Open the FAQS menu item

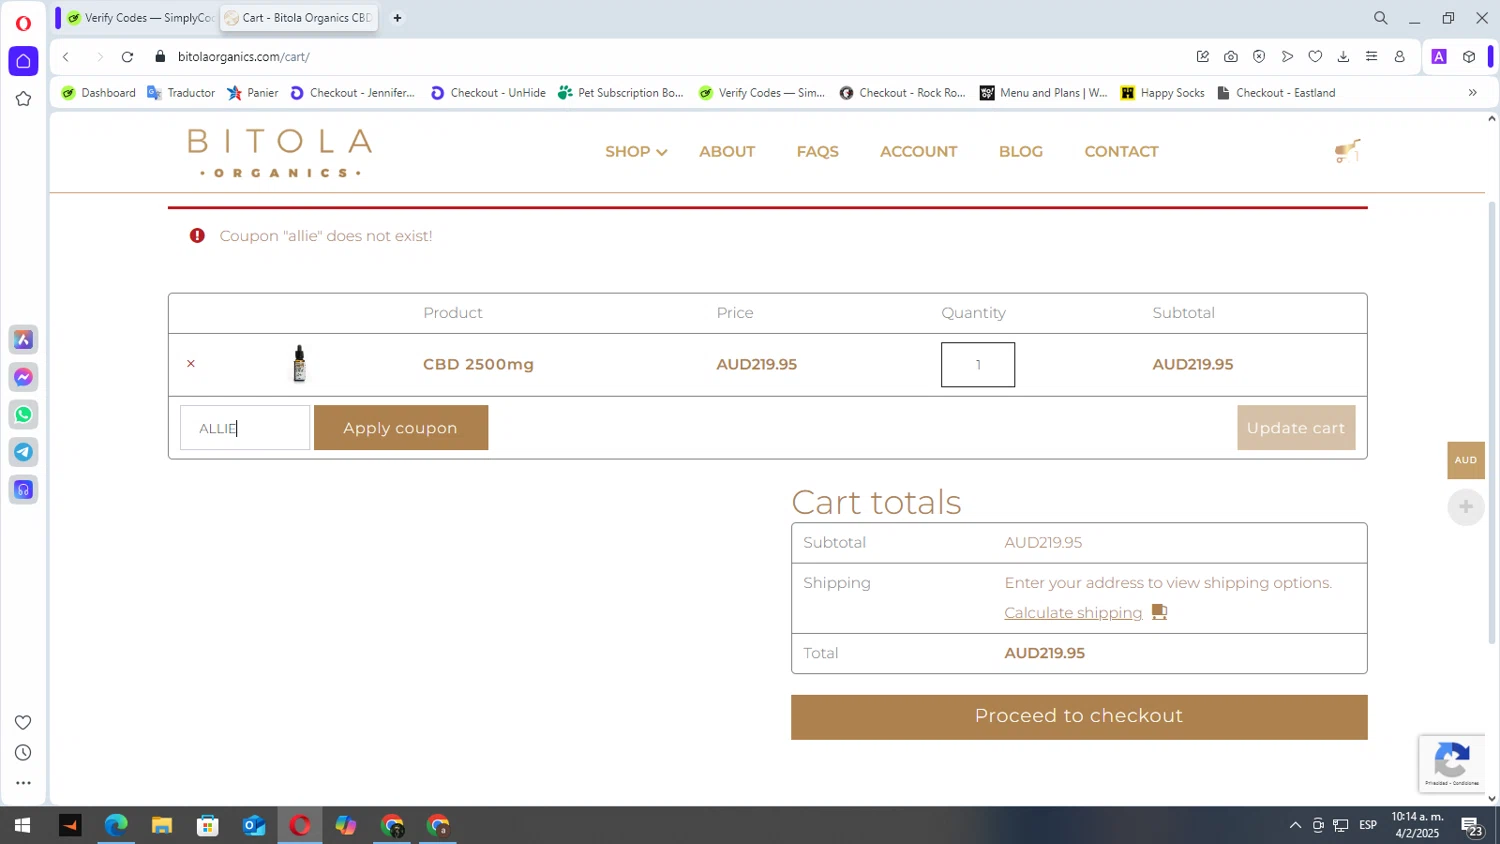point(818,152)
